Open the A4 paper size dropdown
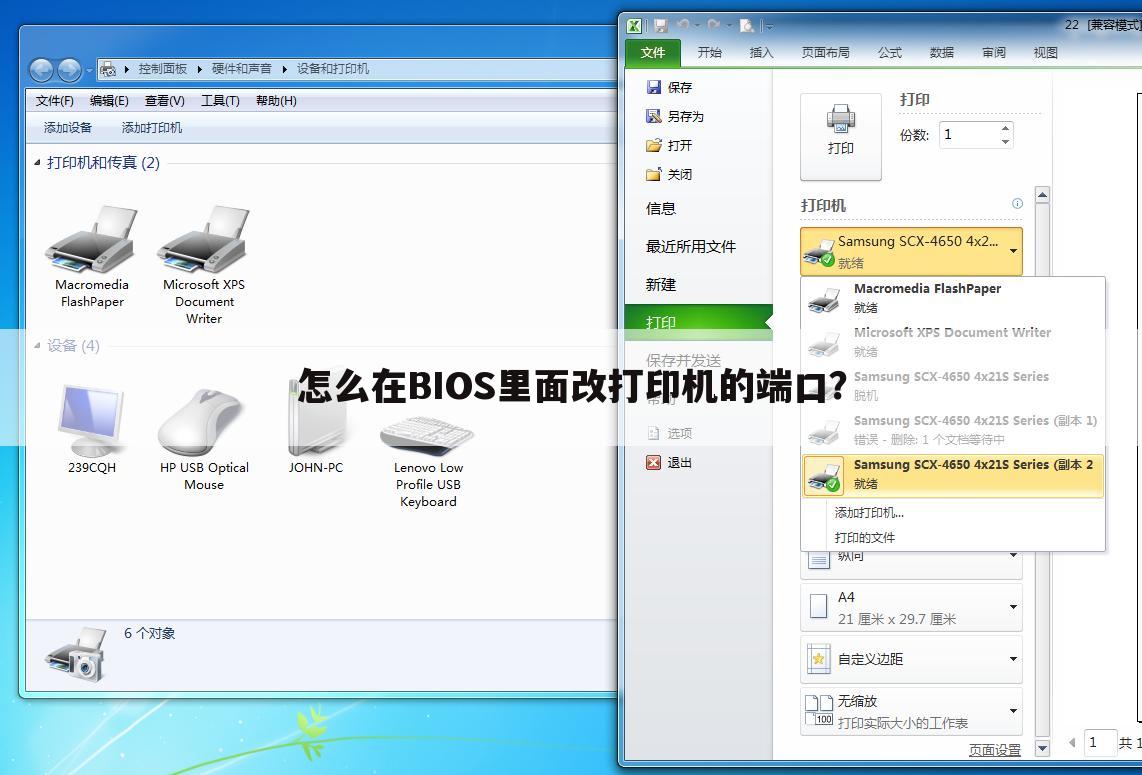 coord(911,607)
